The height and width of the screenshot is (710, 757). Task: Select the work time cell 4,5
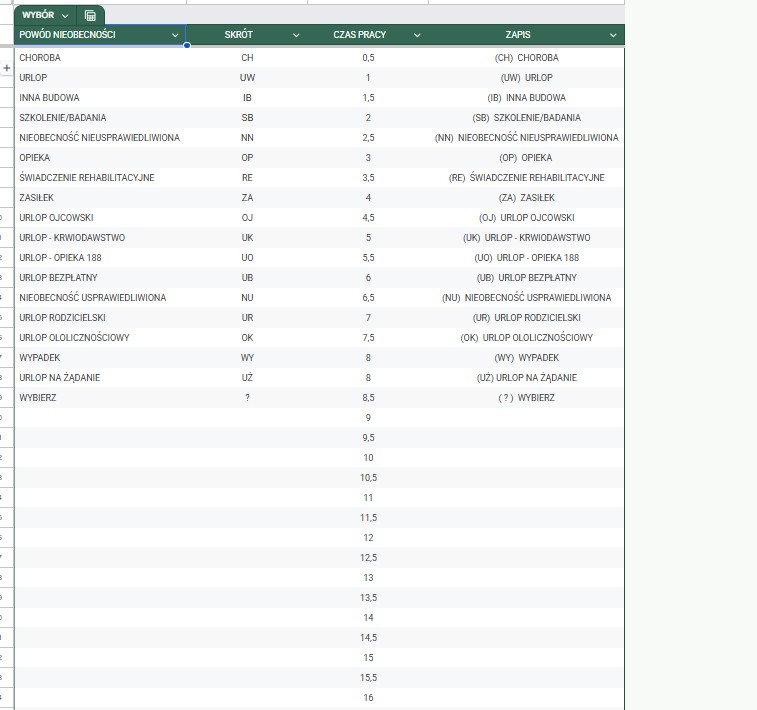tap(368, 218)
